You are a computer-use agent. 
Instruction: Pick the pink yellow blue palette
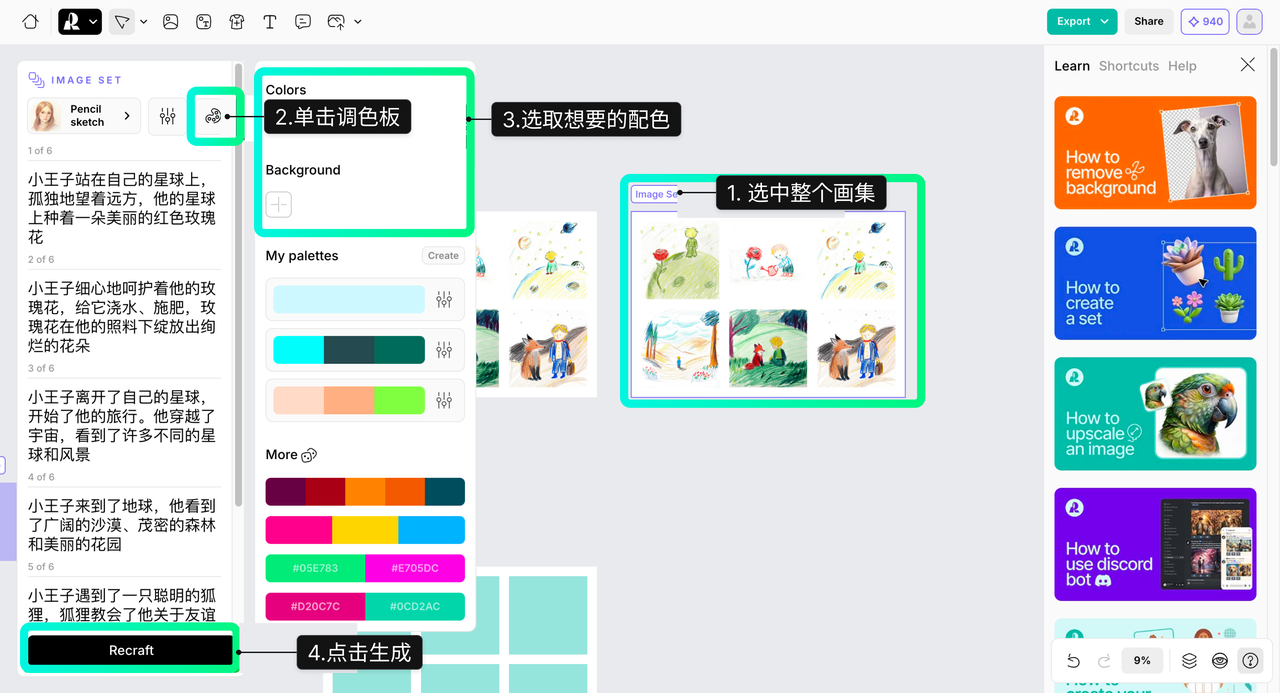[x=365, y=530]
